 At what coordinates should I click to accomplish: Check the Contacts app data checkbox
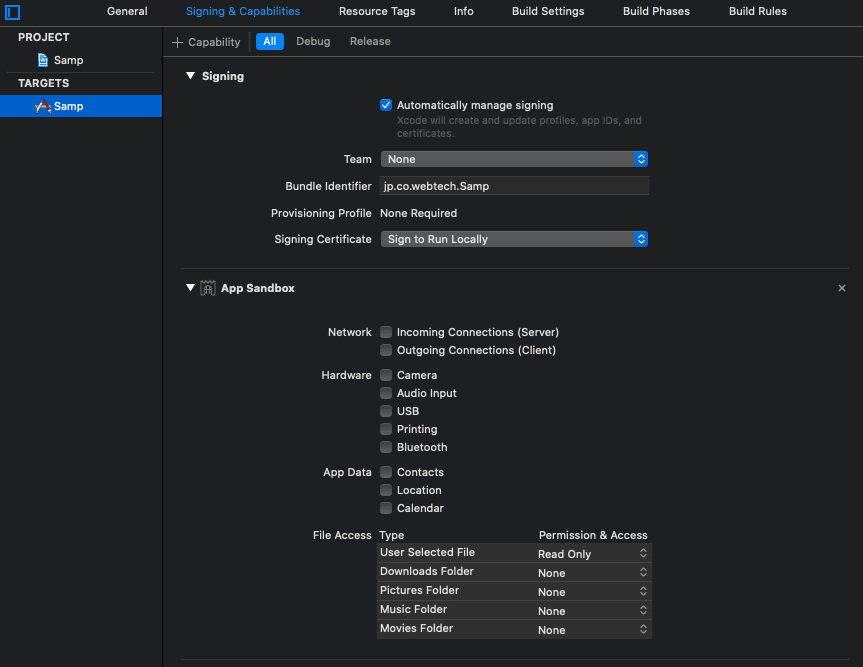point(386,472)
